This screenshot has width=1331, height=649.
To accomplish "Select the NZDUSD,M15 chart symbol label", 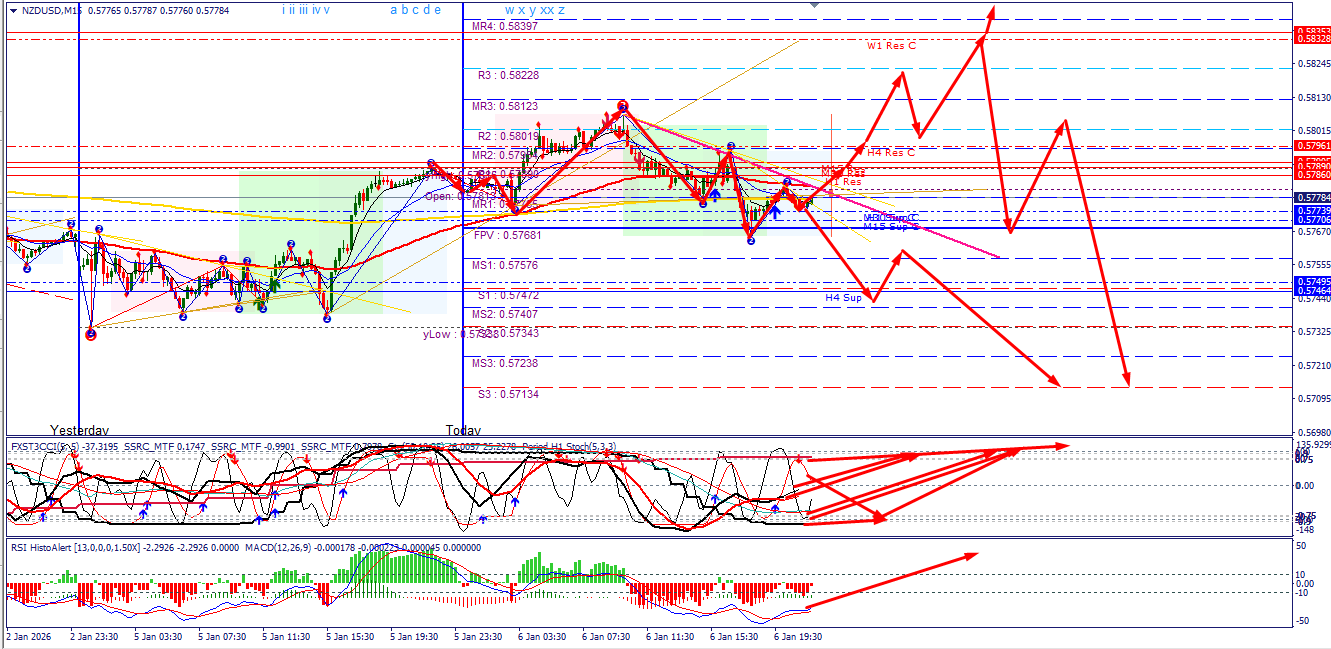I will pyautogui.click(x=50, y=10).
